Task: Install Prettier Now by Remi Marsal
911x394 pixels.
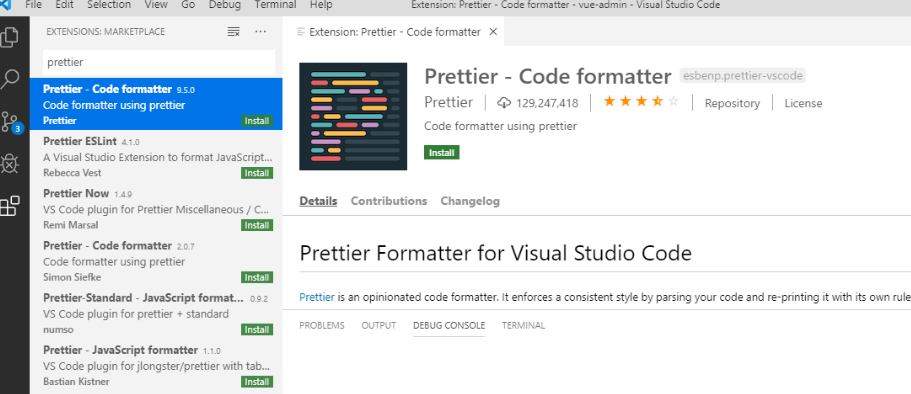Action: pyautogui.click(x=257, y=225)
